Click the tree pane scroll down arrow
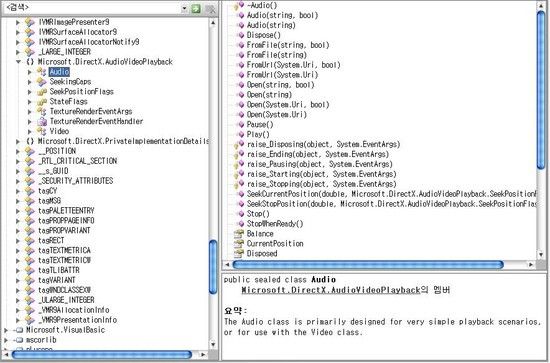 click(213, 345)
